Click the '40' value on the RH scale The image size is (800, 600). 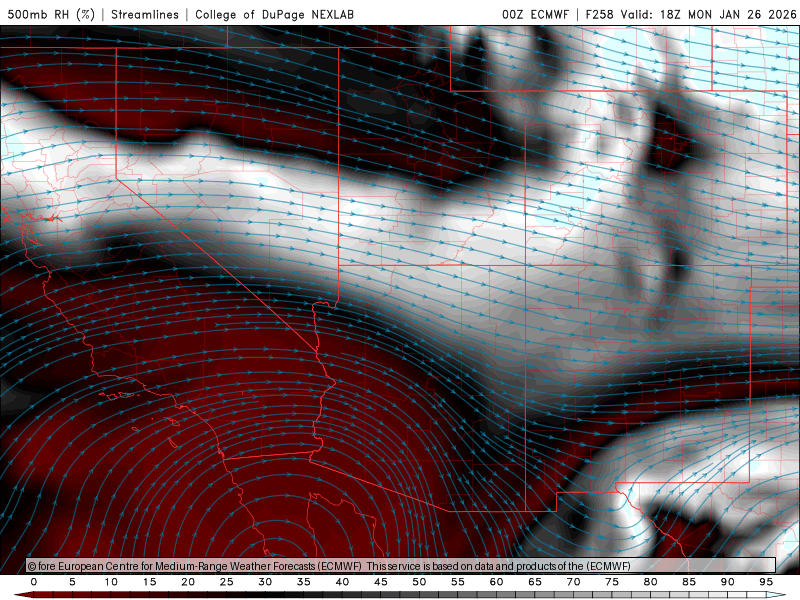tap(342, 582)
